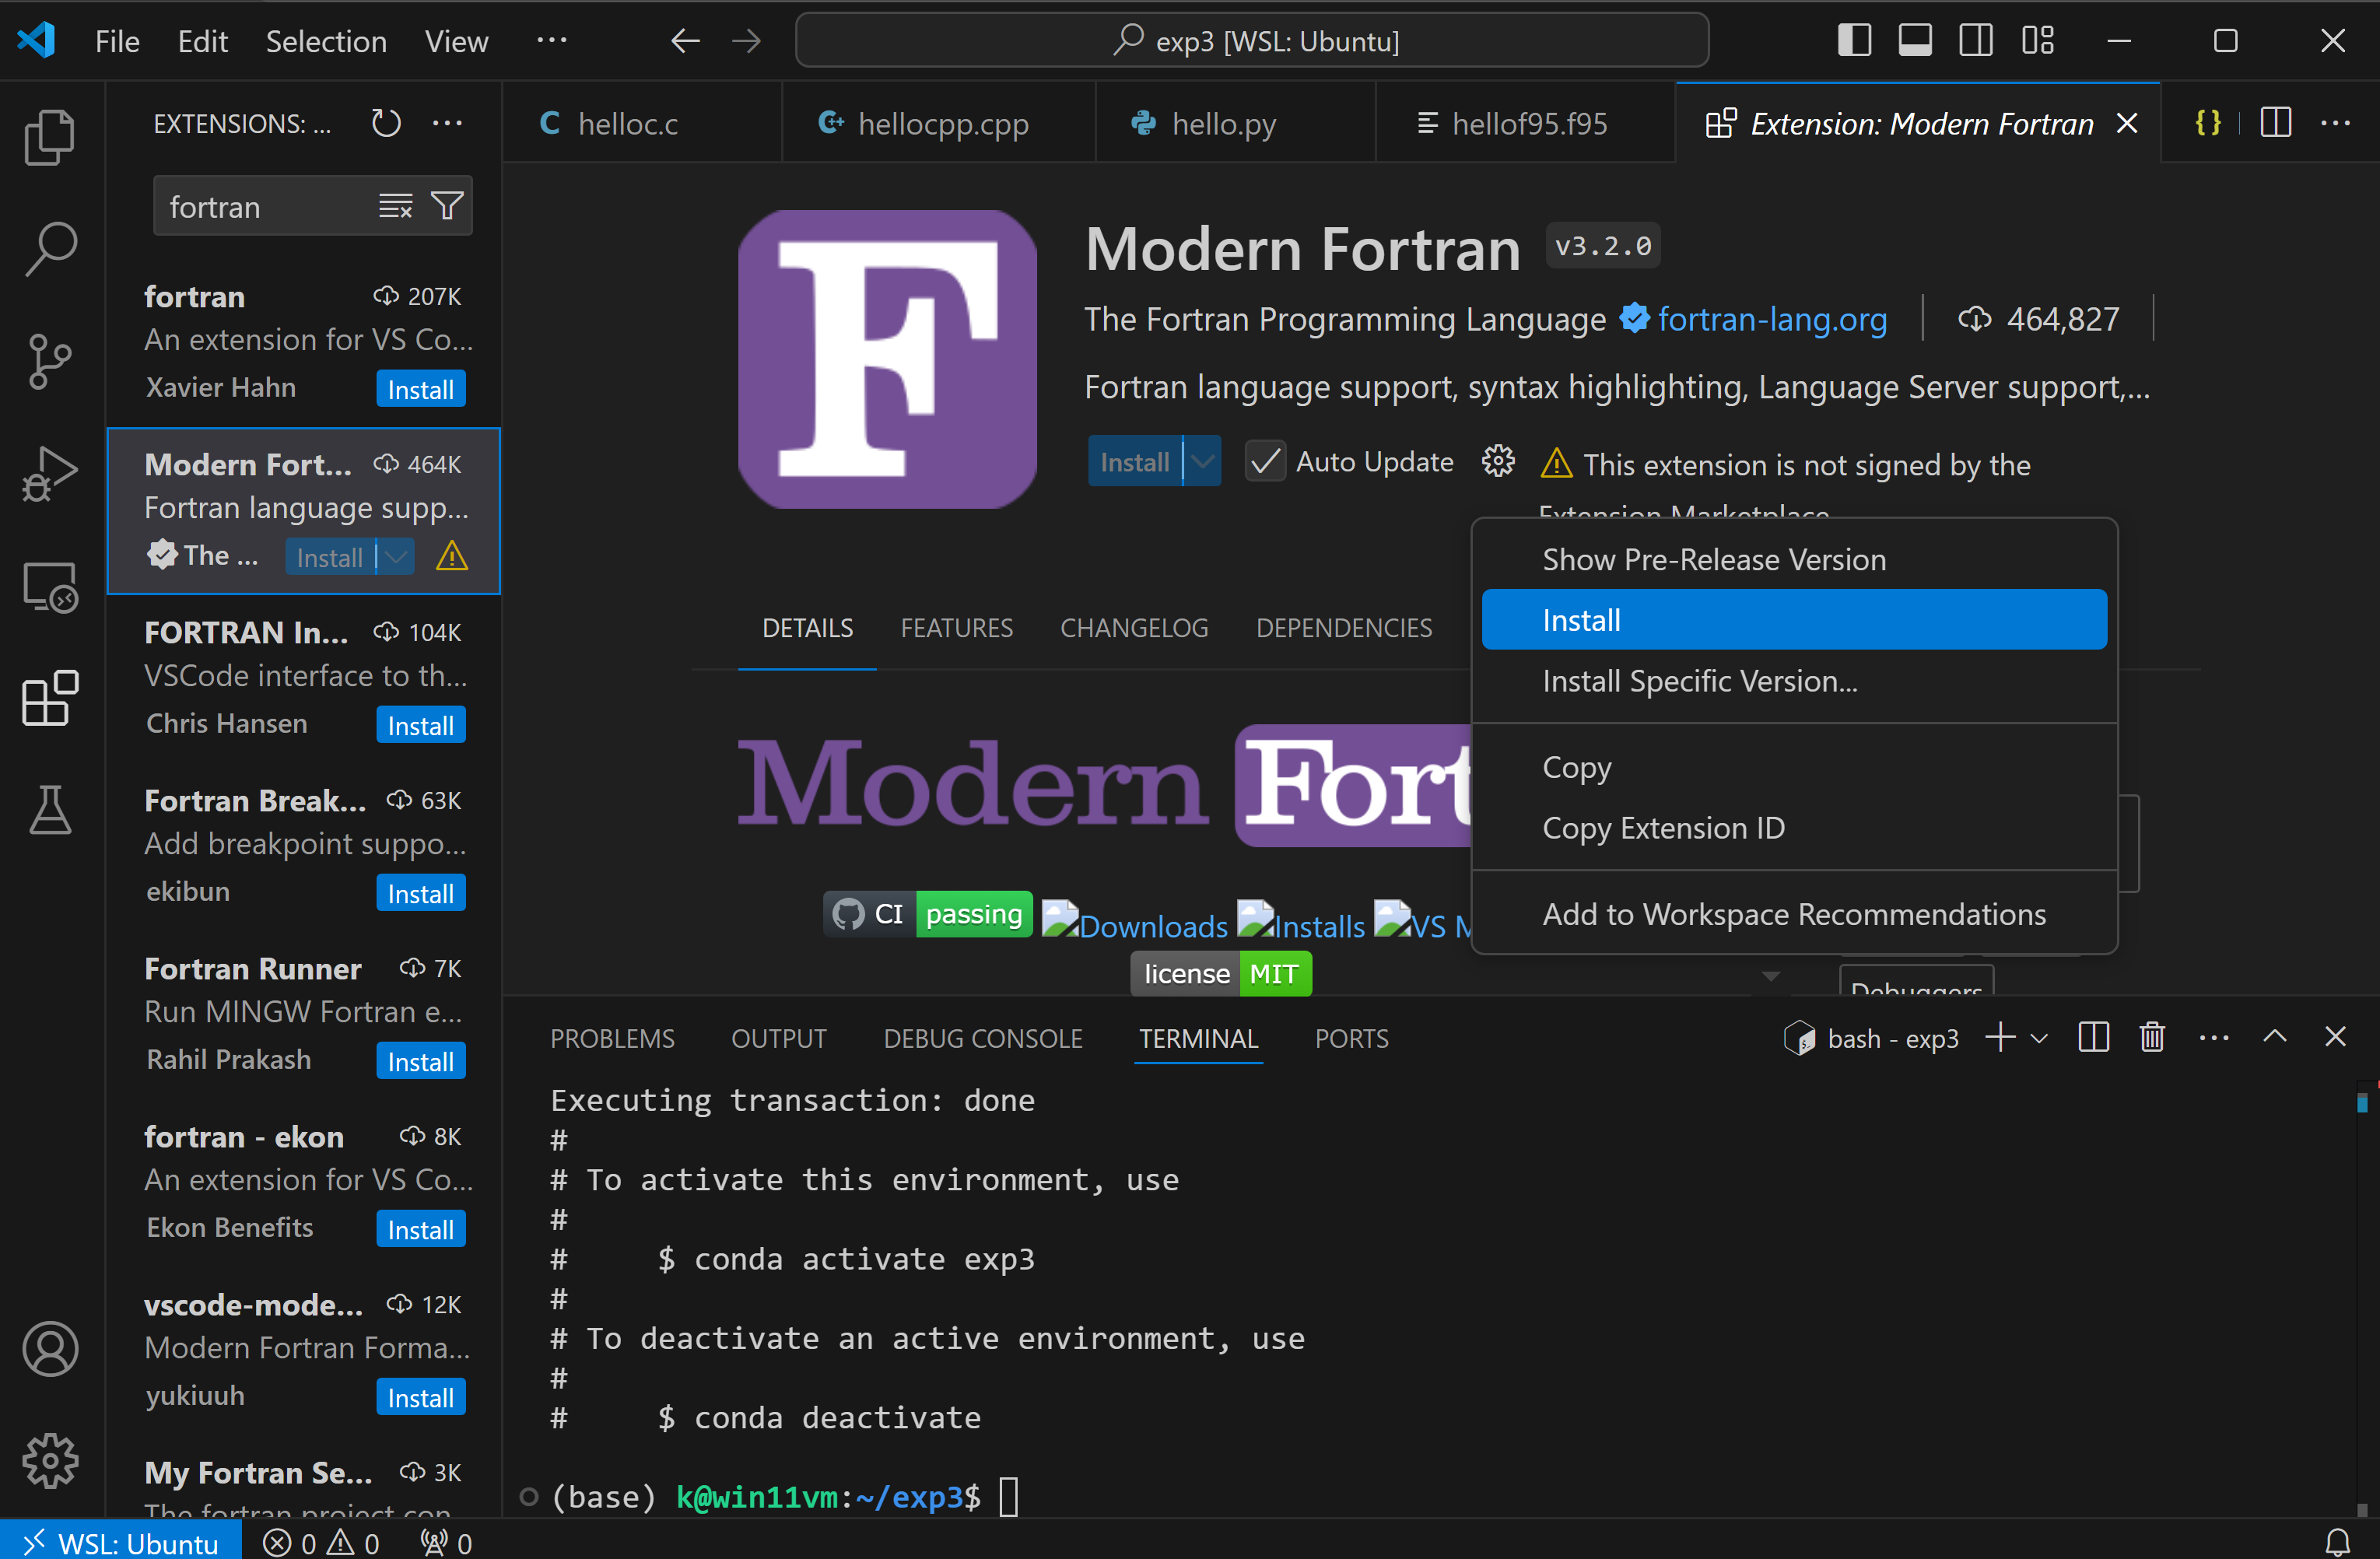Toggle the bottom panel layout button
Screen dimensions: 2380x1559
click(1915, 41)
